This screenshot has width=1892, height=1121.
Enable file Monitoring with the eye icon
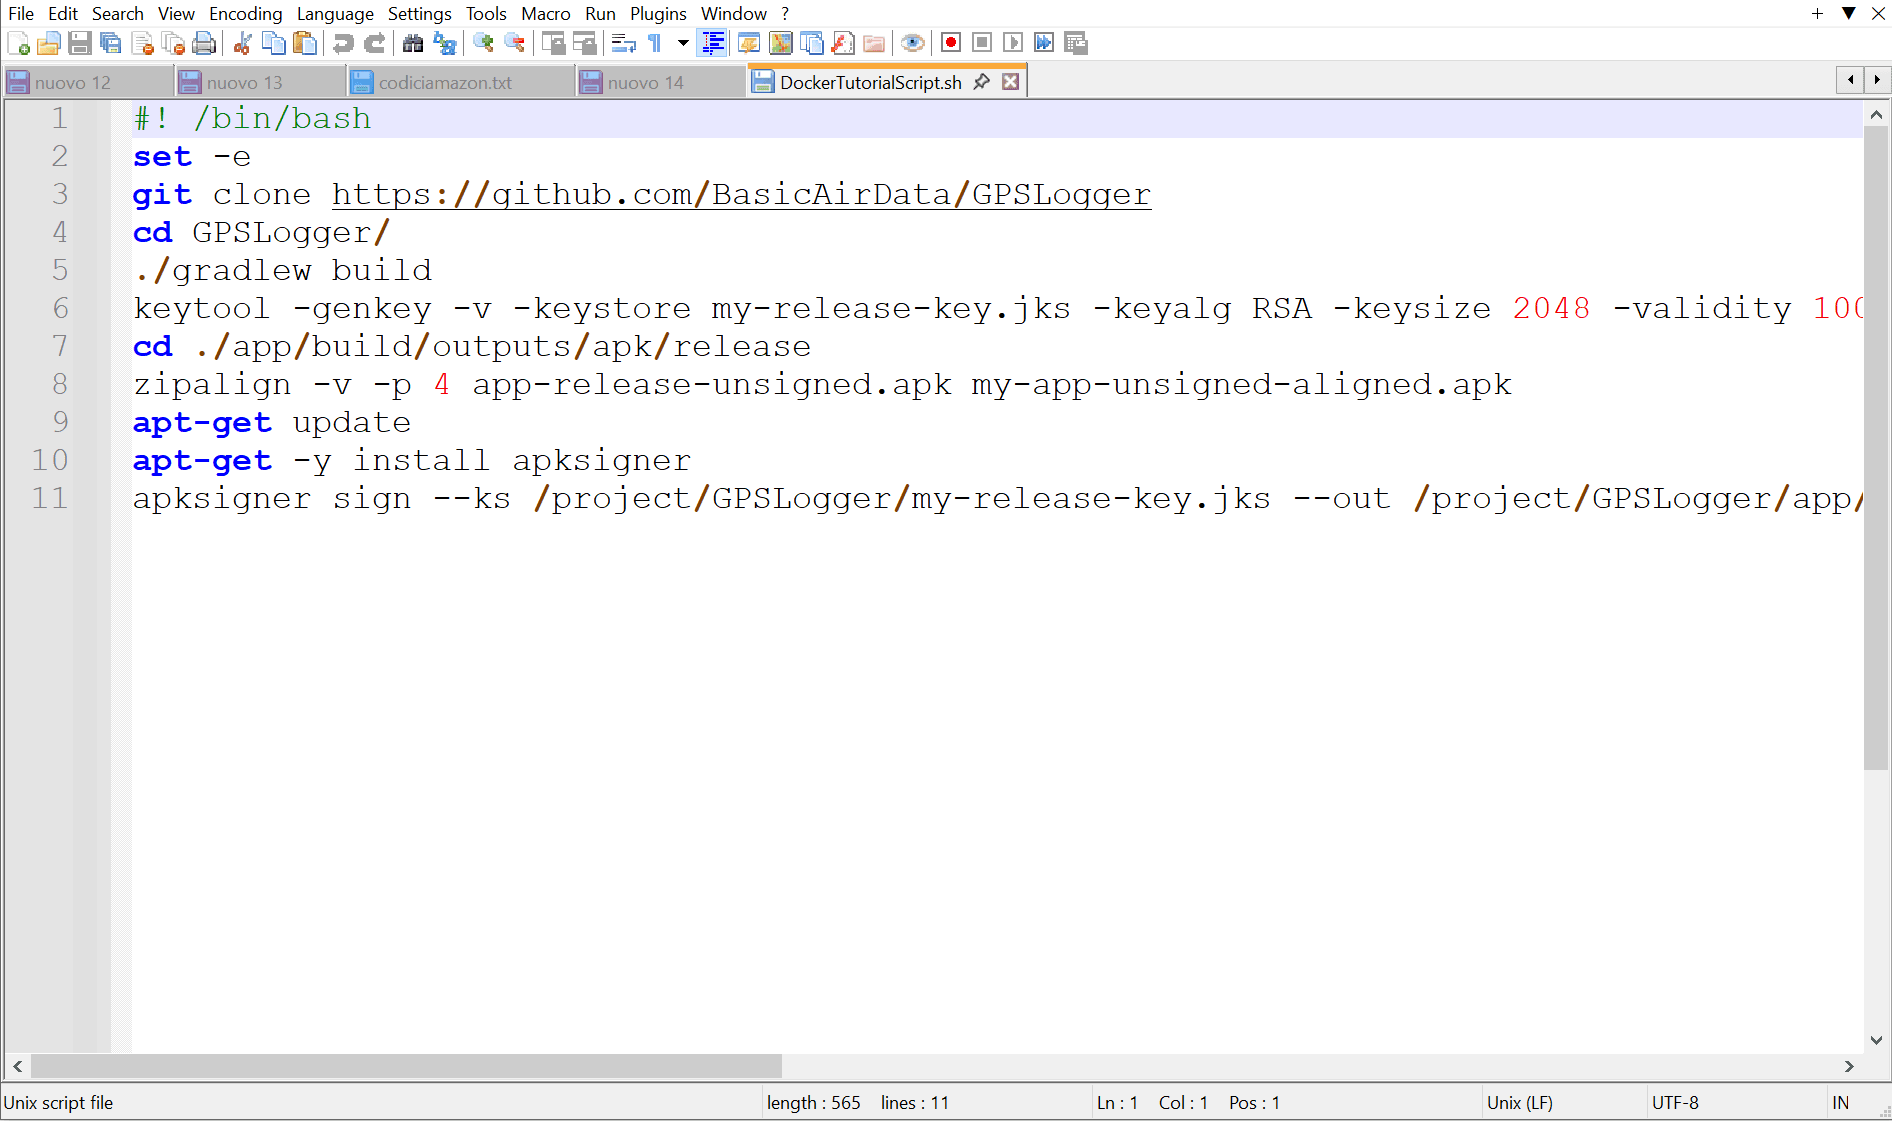tap(912, 43)
